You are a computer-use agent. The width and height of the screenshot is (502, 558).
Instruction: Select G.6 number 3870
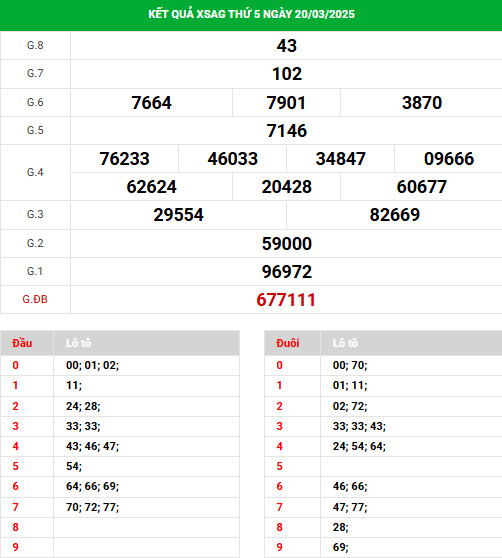coord(422,103)
